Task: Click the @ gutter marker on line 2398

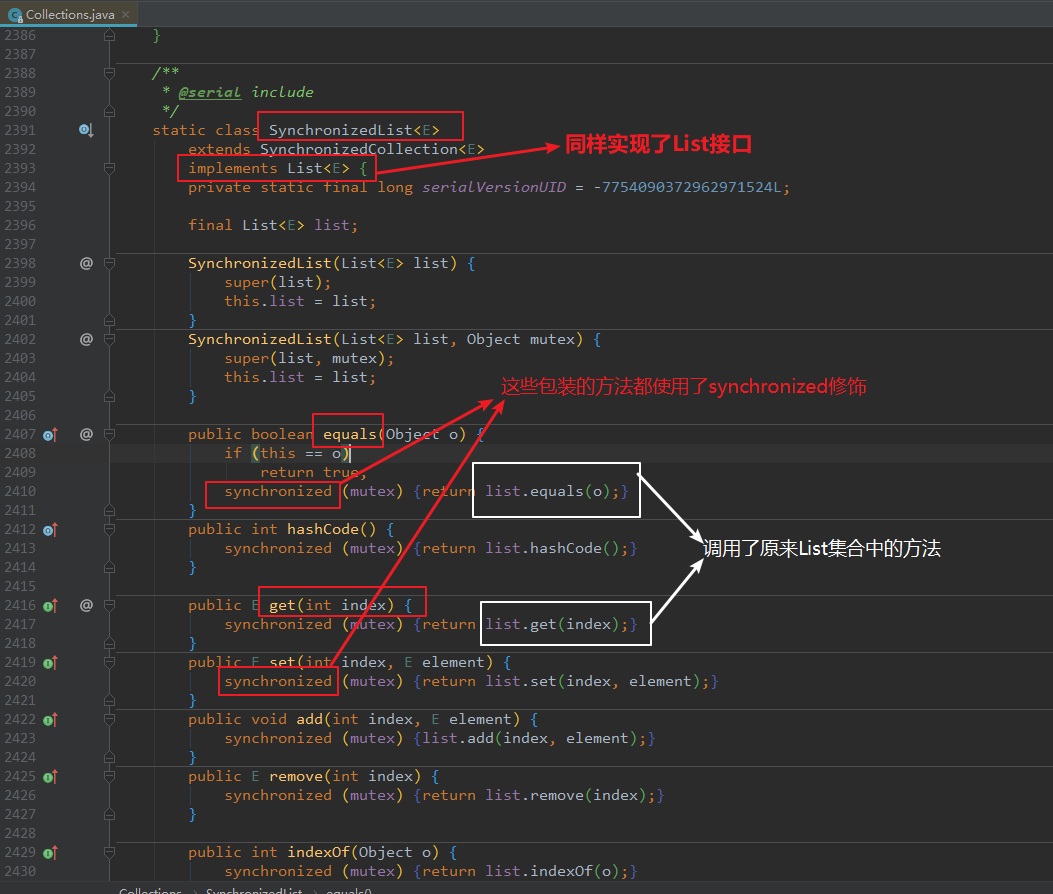Action: [x=86, y=263]
